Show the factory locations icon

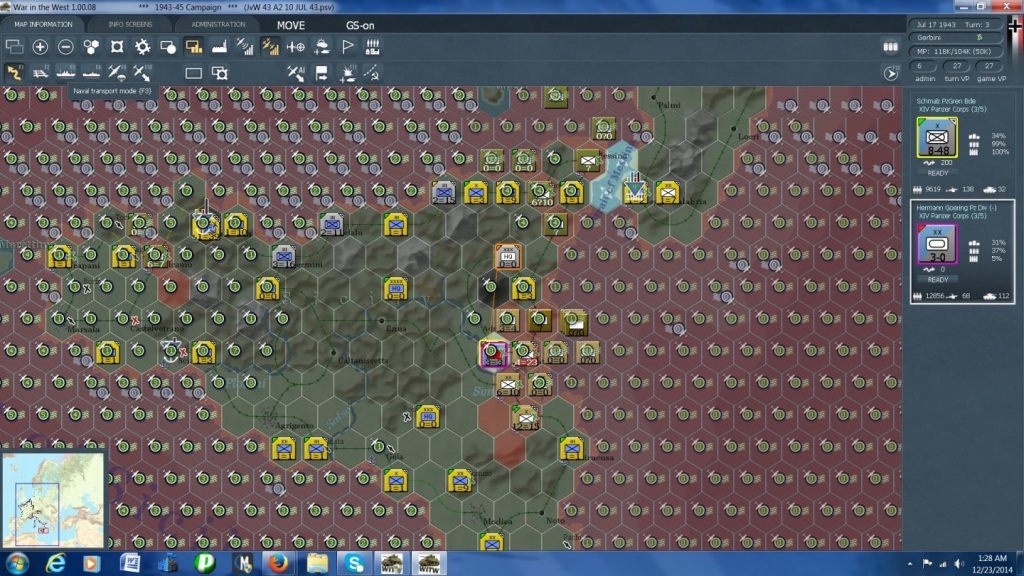(219, 46)
